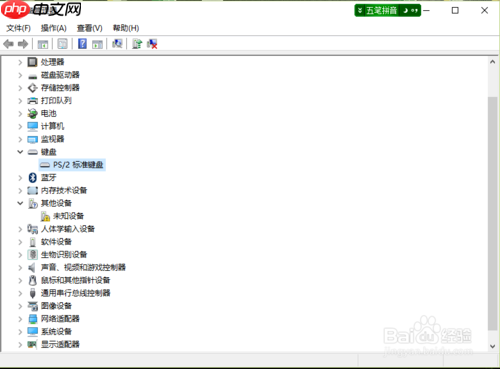Click the 五笔拼音 input method indicator
Image resolution: width=500 pixels, height=369 pixels.
tap(387, 11)
